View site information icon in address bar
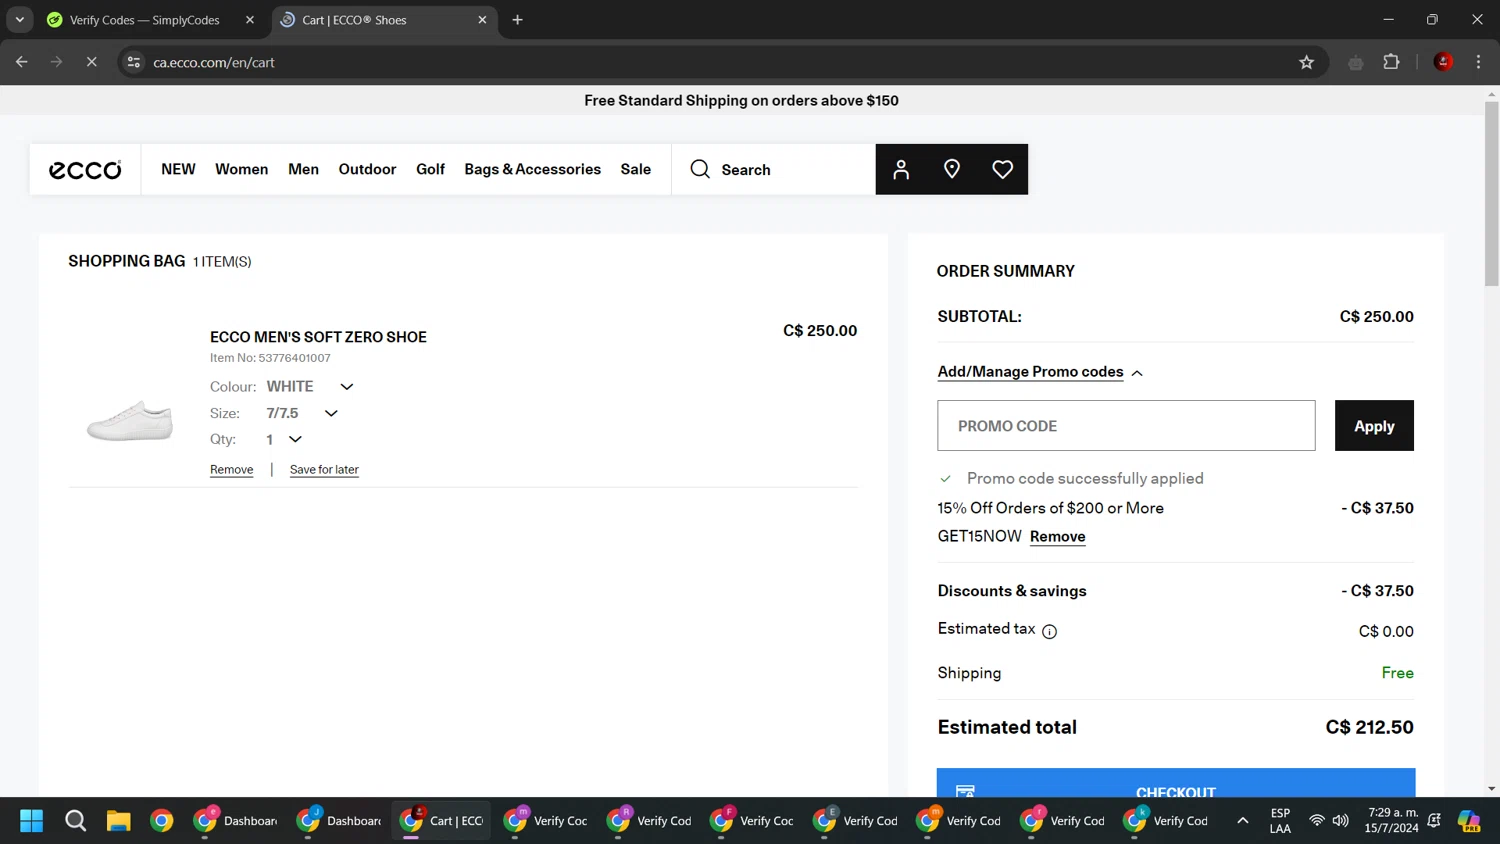The image size is (1500, 844). point(134,62)
